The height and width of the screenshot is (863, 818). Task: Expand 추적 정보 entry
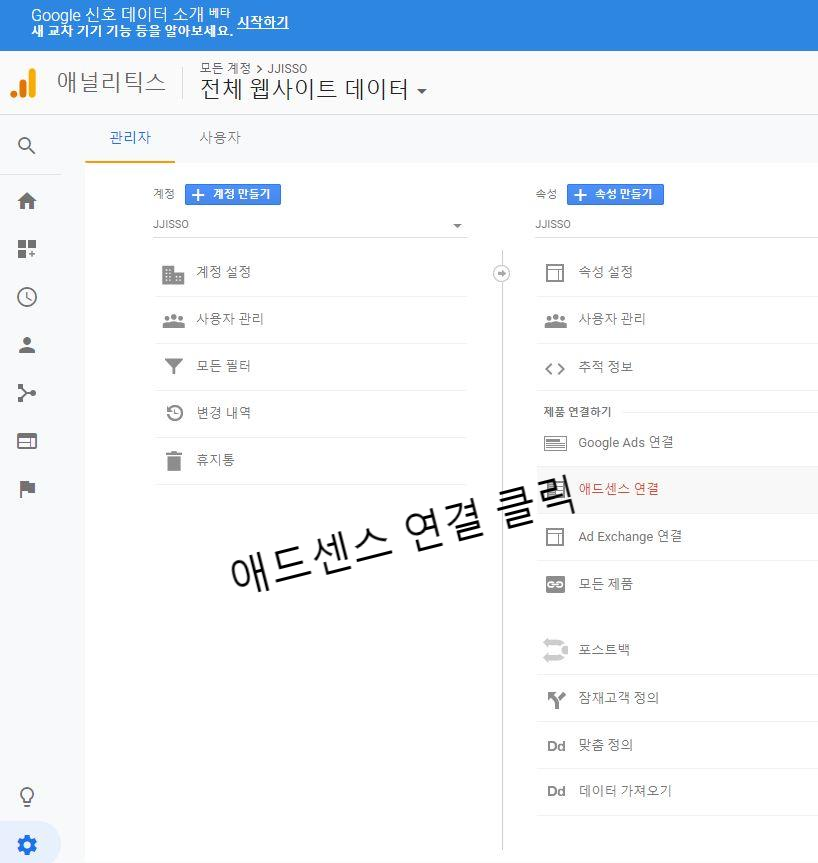tap(677, 367)
